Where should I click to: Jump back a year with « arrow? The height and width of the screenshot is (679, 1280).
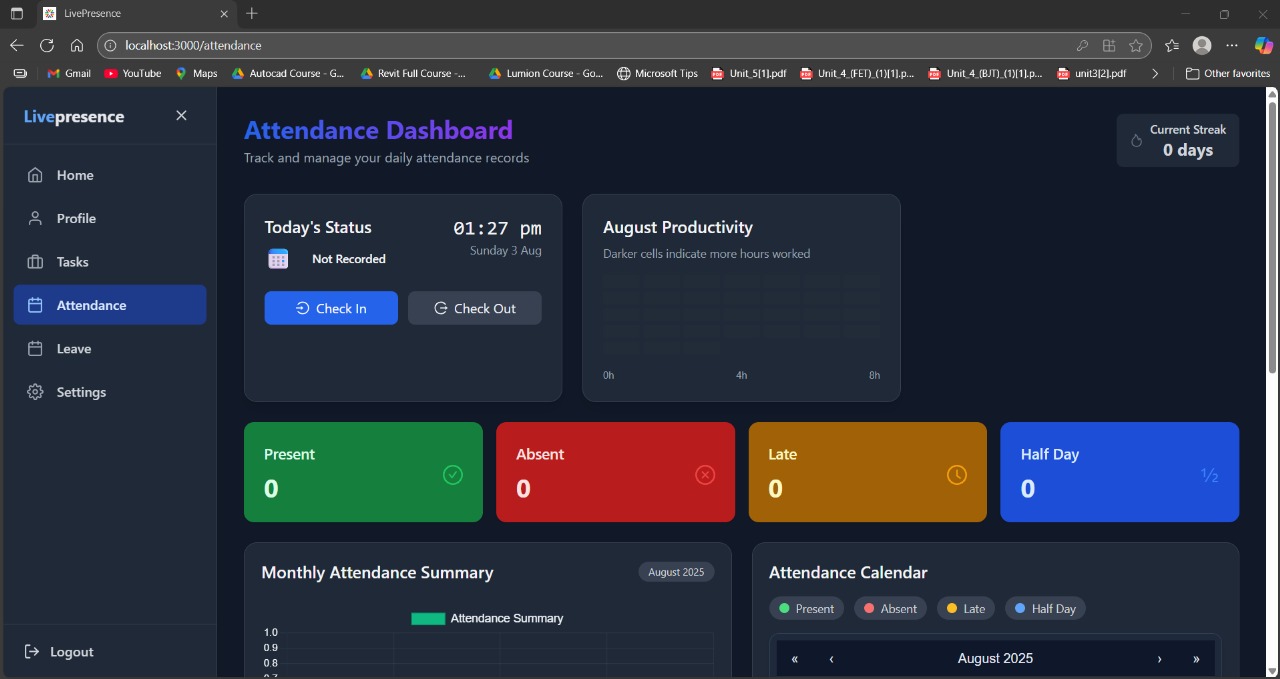[x=795, y=658]
